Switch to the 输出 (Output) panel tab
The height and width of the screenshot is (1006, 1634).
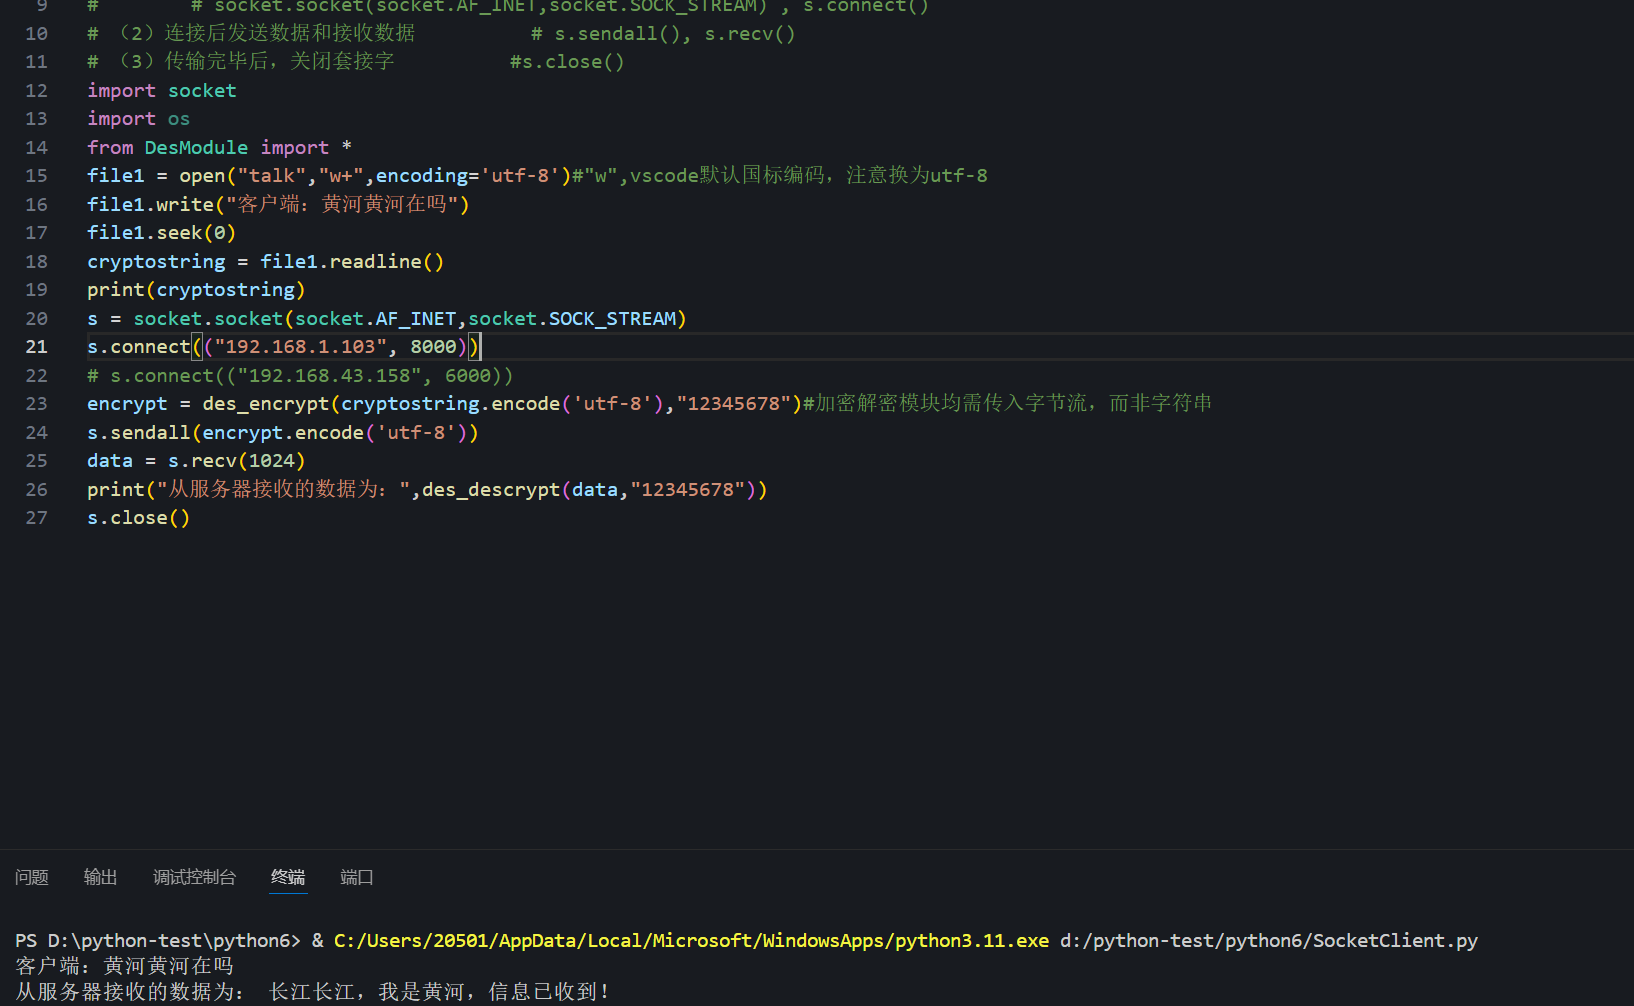coord(101,877)
